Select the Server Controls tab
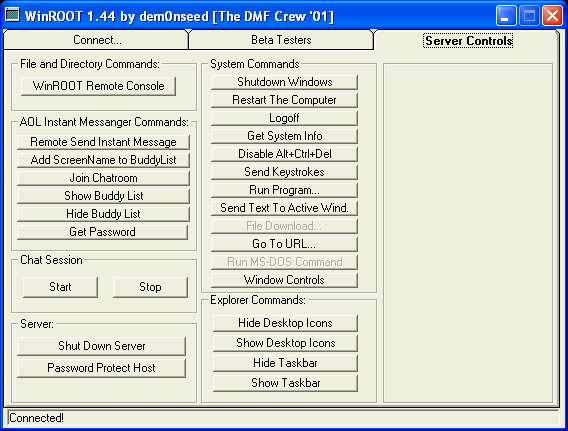This screenshot has height=431, width=568. click(x=468, y=41)
